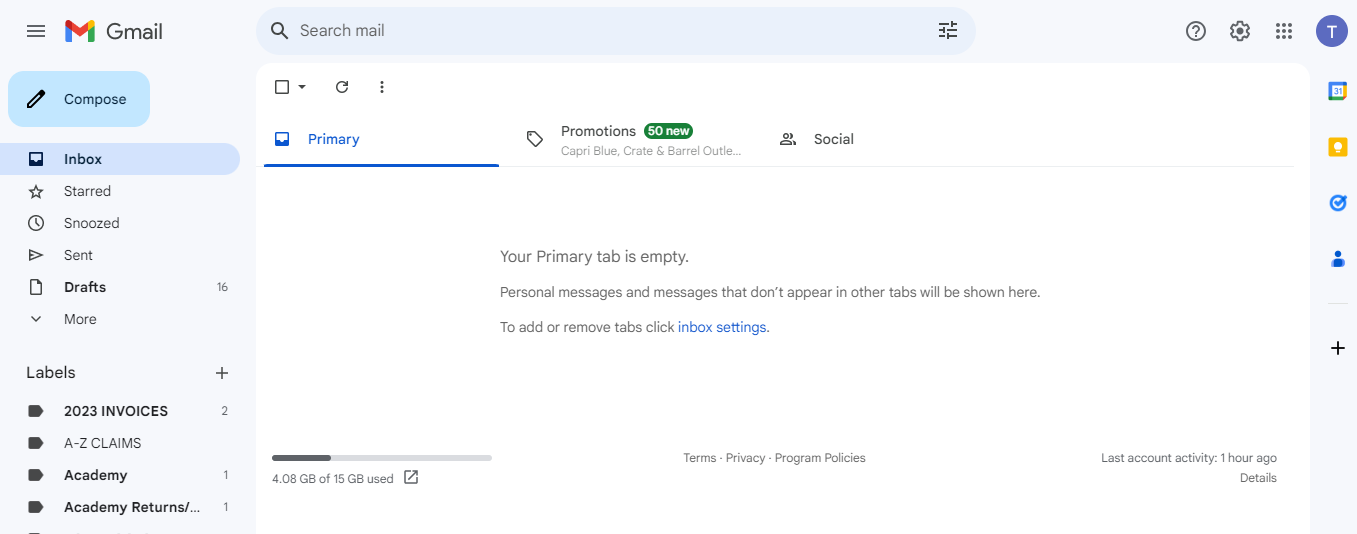The height and width of the screenshot is (534, 1357).
Task: Tick the select all messages checkbox
Action: tap(282, 87)
